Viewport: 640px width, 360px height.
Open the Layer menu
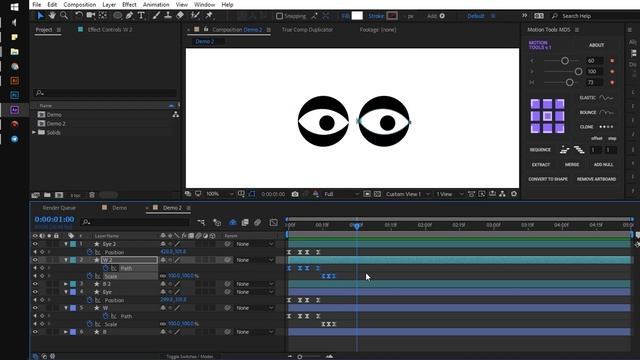109,5
